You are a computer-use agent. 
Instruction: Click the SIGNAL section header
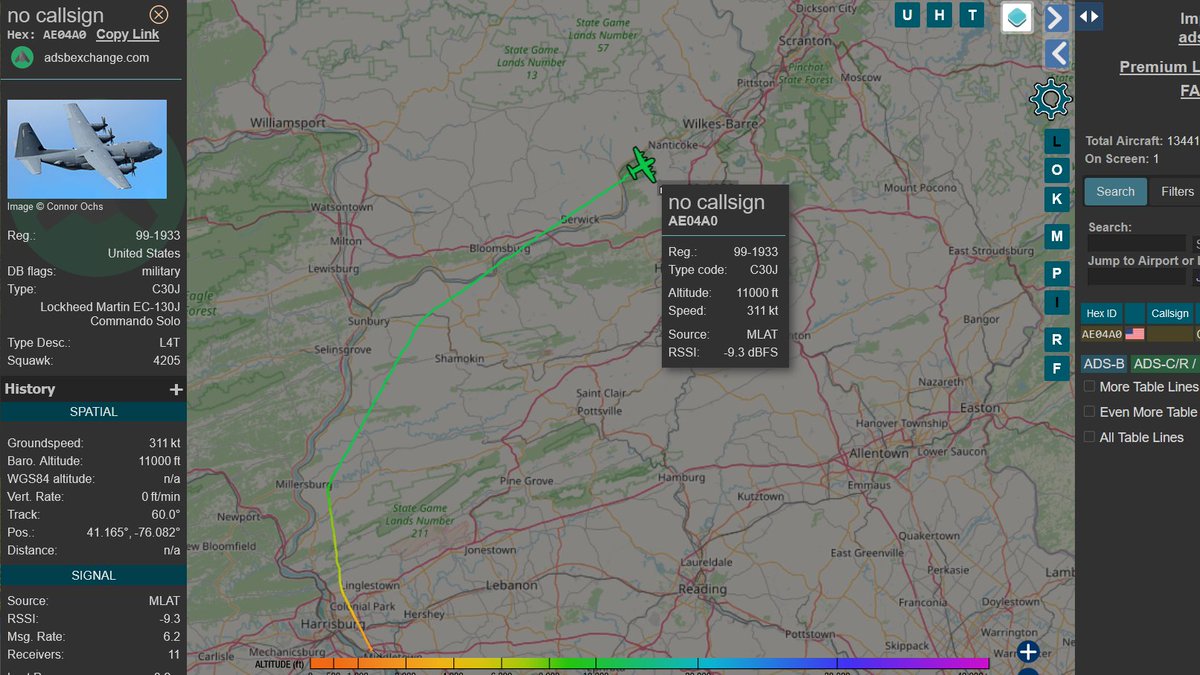pyautogui.click(x=93, y=576)
